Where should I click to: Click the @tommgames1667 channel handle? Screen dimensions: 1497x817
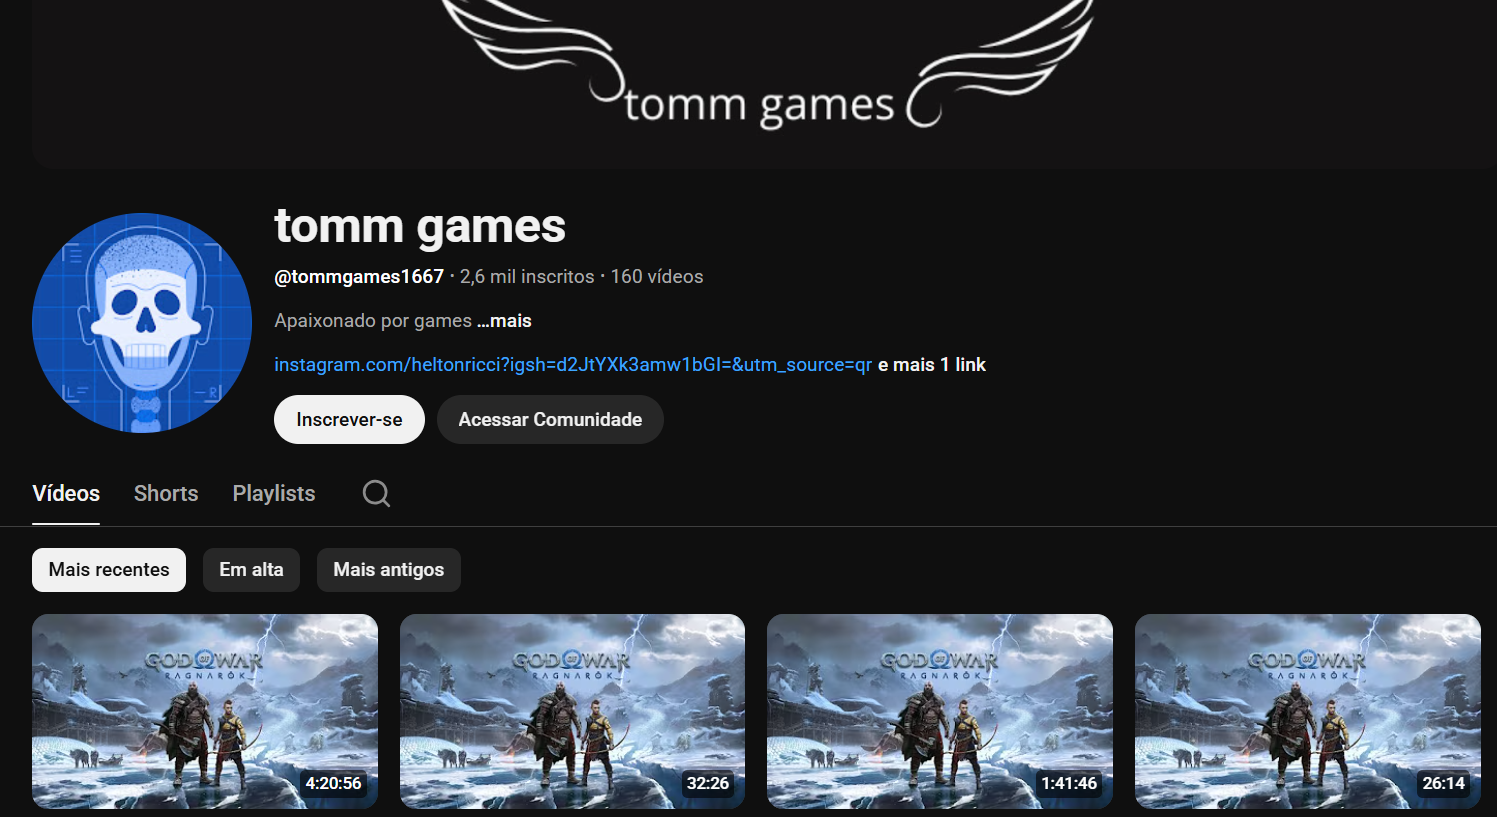click(x=359, y=277)
